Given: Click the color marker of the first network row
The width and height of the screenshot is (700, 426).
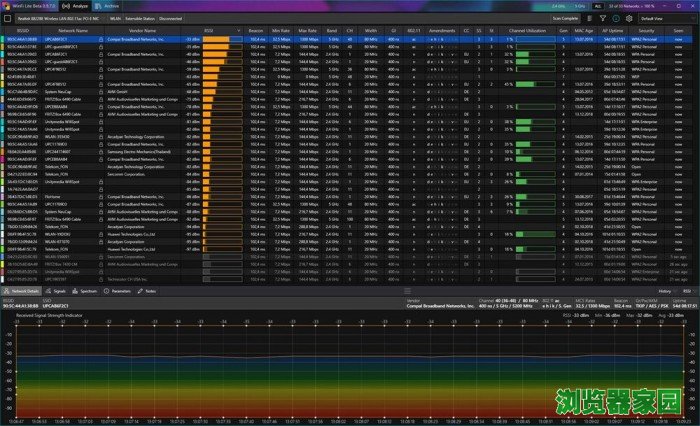Looking at the screenshot, I should coord(4,39).
